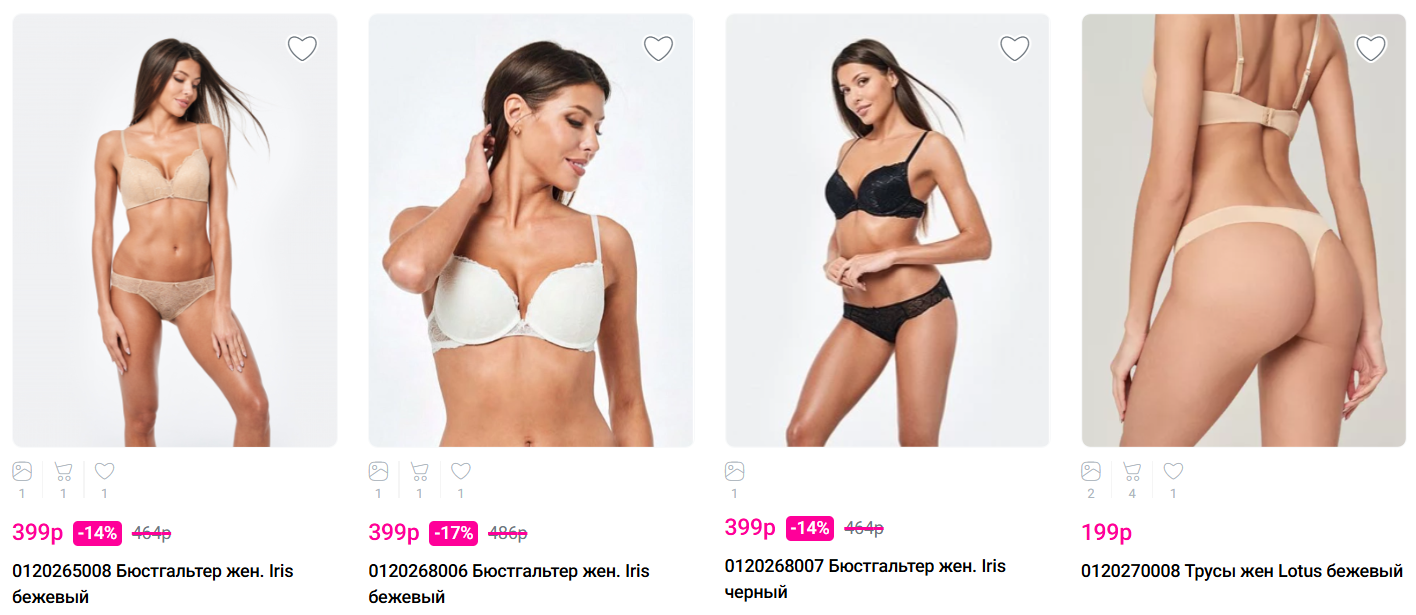Click photo icon under black Iris bra
1416x615 pixels.
(x=735, y=471)
